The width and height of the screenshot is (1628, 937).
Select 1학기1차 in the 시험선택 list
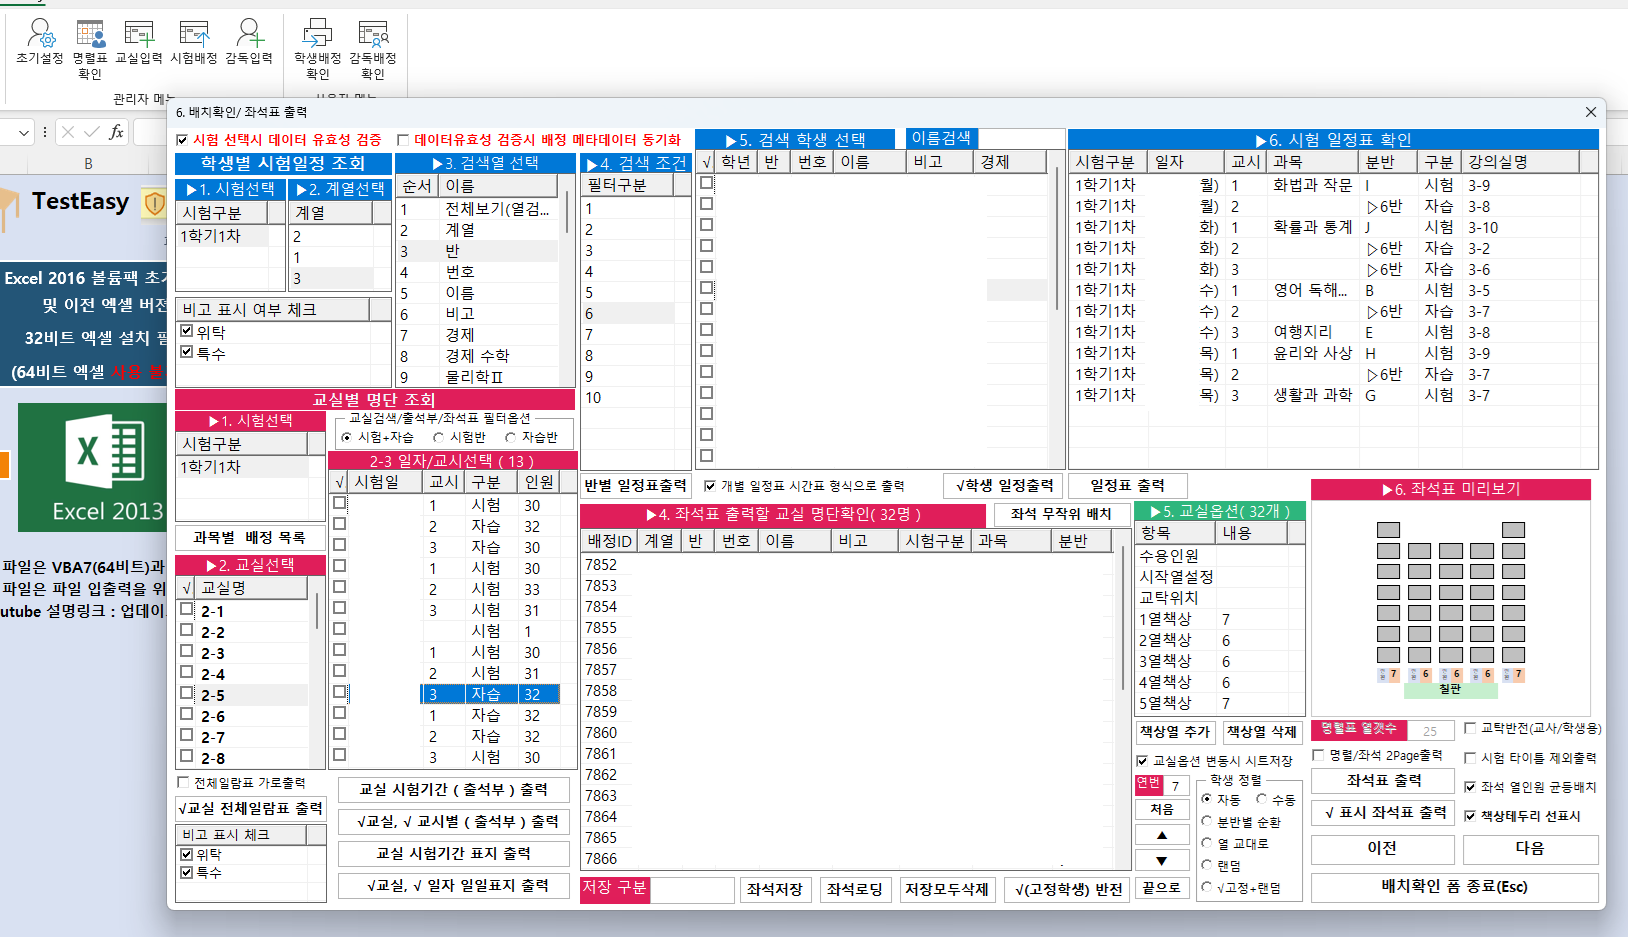click(x=211, y=236)
